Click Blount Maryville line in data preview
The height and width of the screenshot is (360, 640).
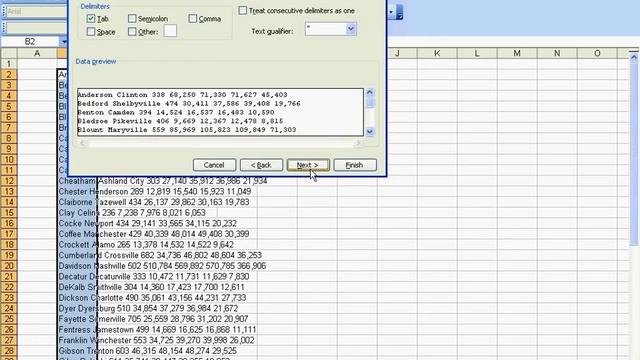tap(187, 130)
